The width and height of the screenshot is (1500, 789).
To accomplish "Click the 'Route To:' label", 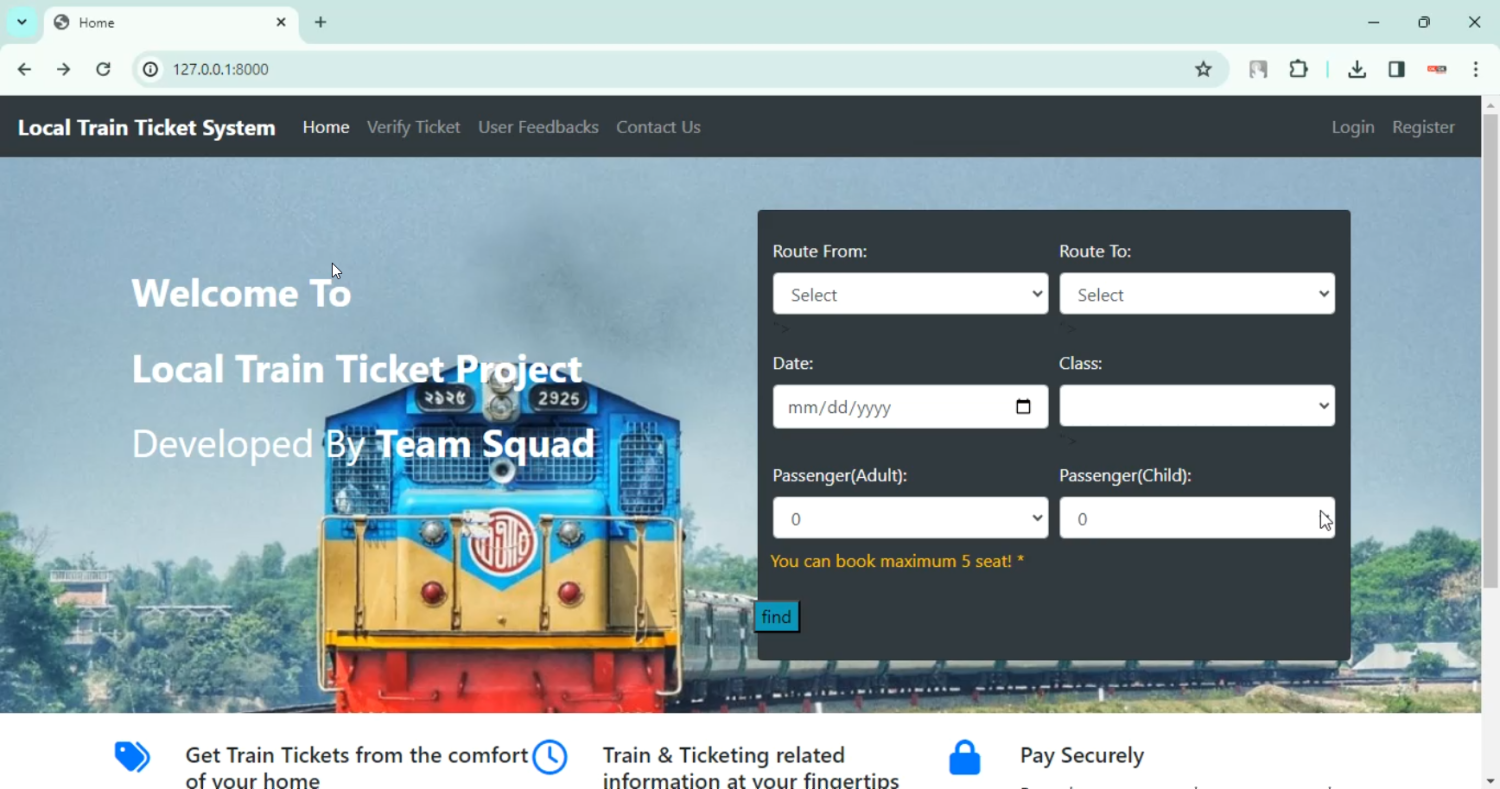I will [1095, 251].
